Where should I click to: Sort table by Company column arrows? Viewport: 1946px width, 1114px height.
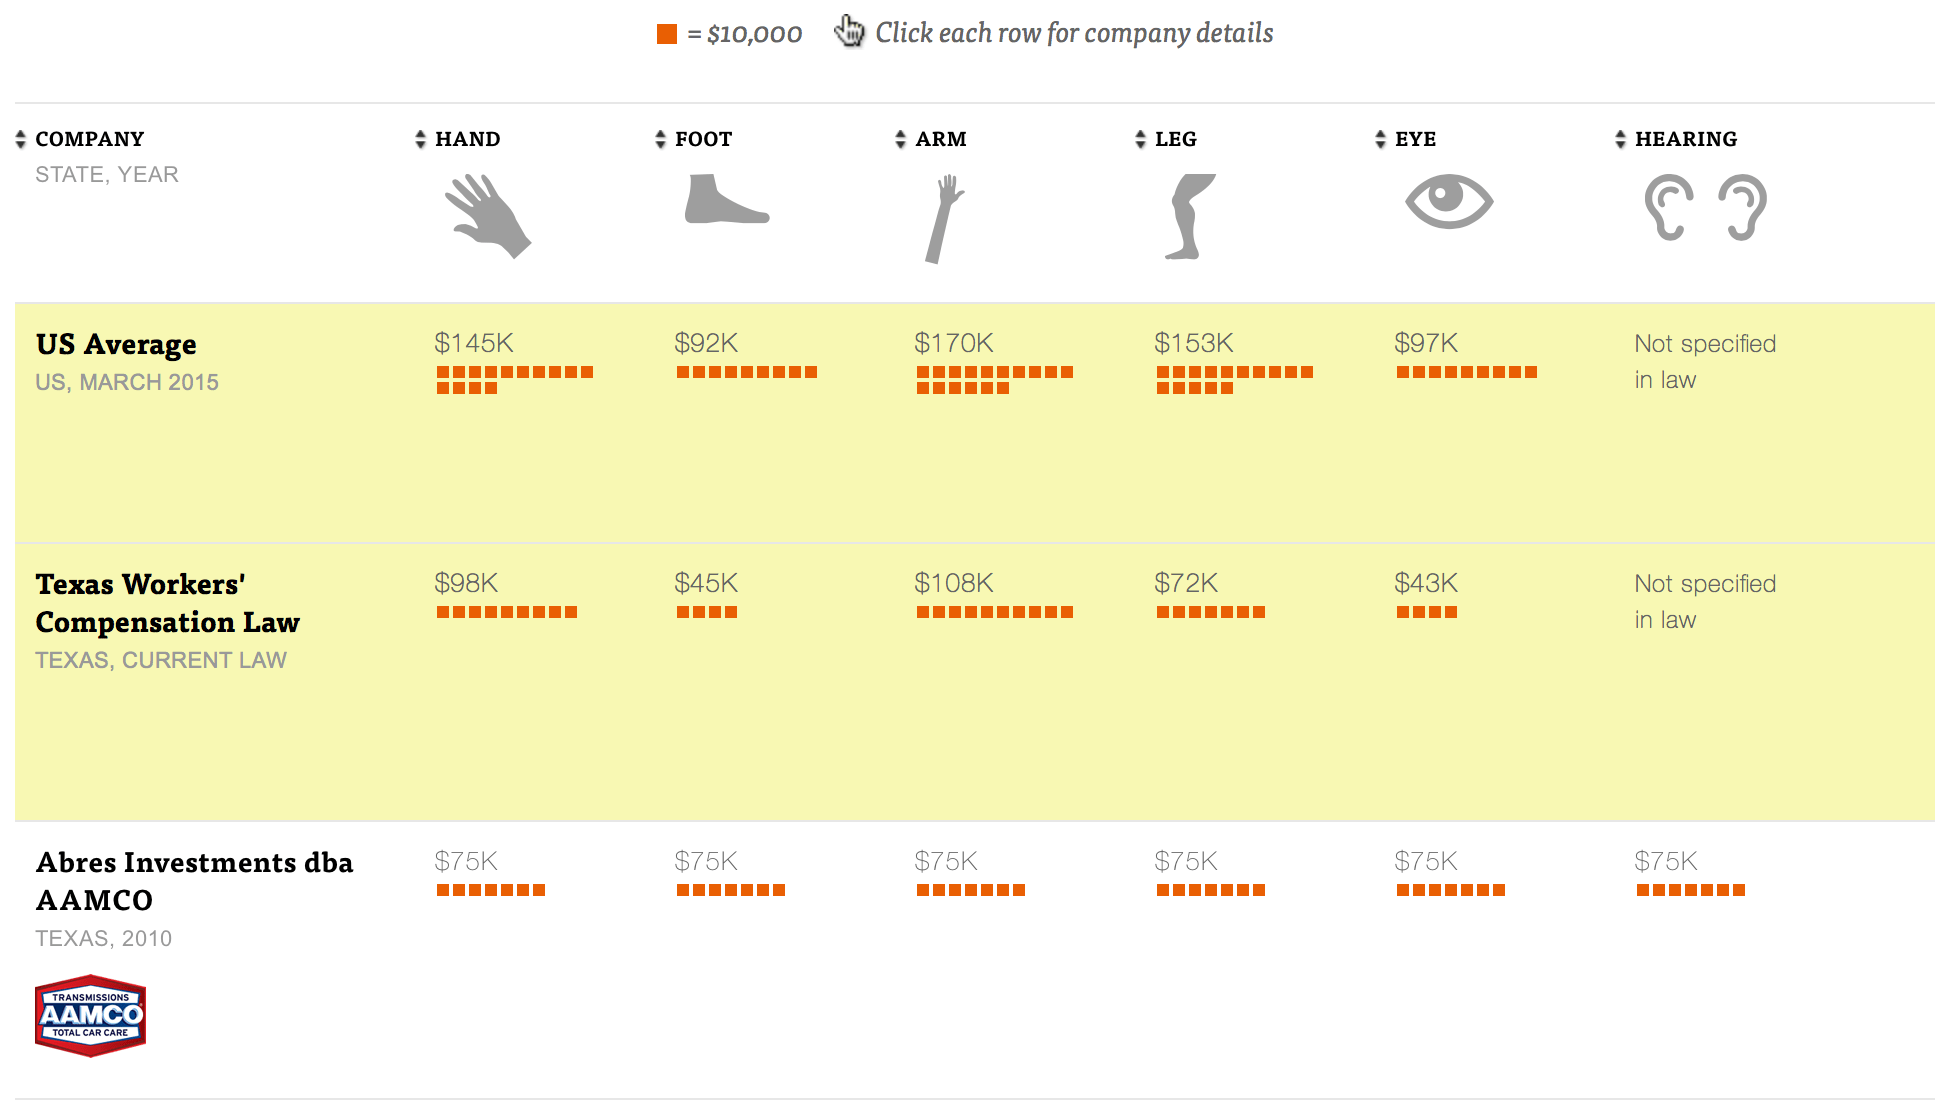coord(20,139)
